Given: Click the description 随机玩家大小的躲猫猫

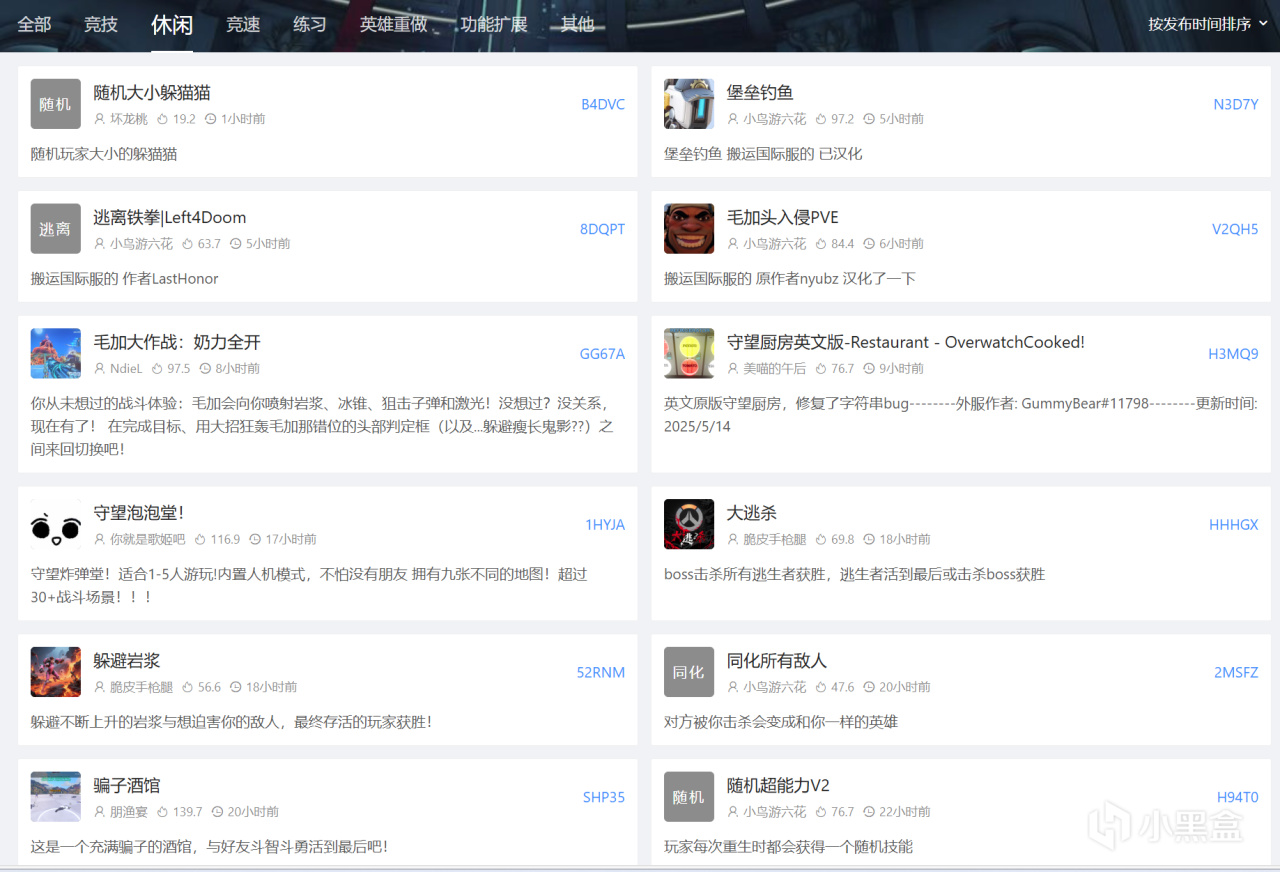Looking at the screenshot, I should pos(104,154).
